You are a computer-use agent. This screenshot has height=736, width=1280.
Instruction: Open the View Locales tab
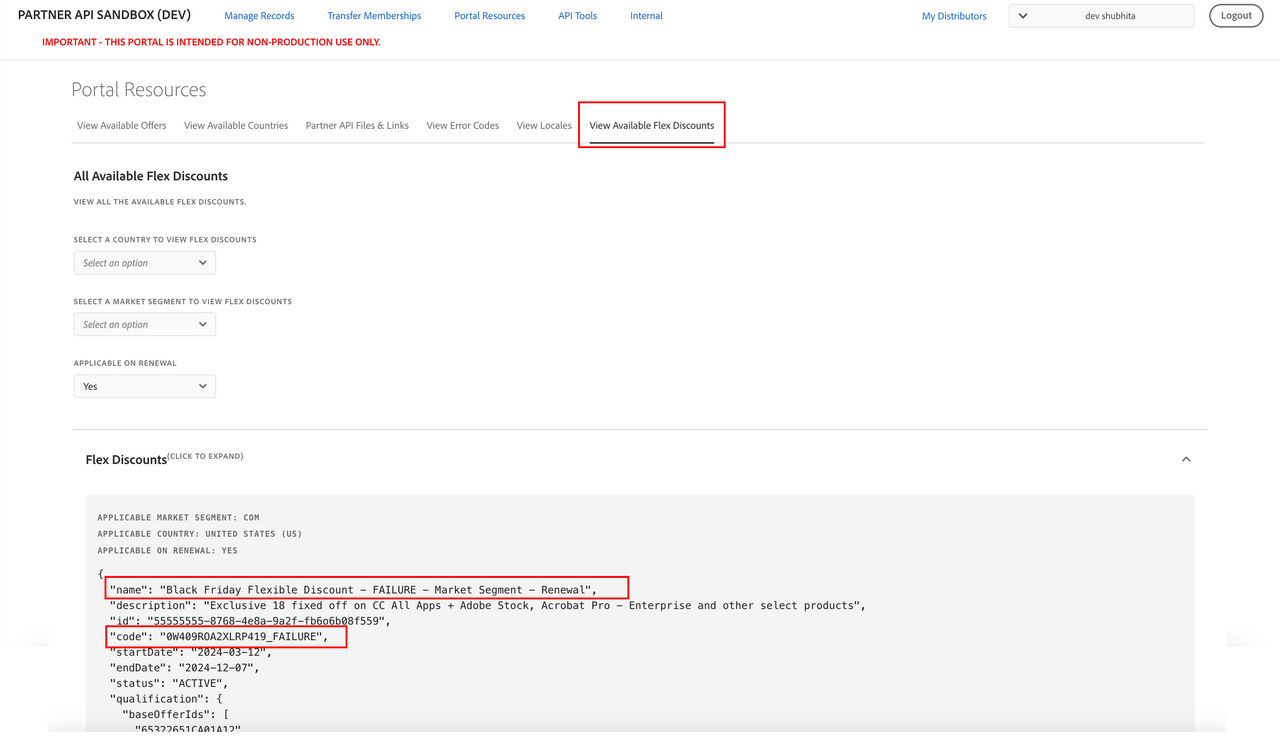click(x=543, y=125)
